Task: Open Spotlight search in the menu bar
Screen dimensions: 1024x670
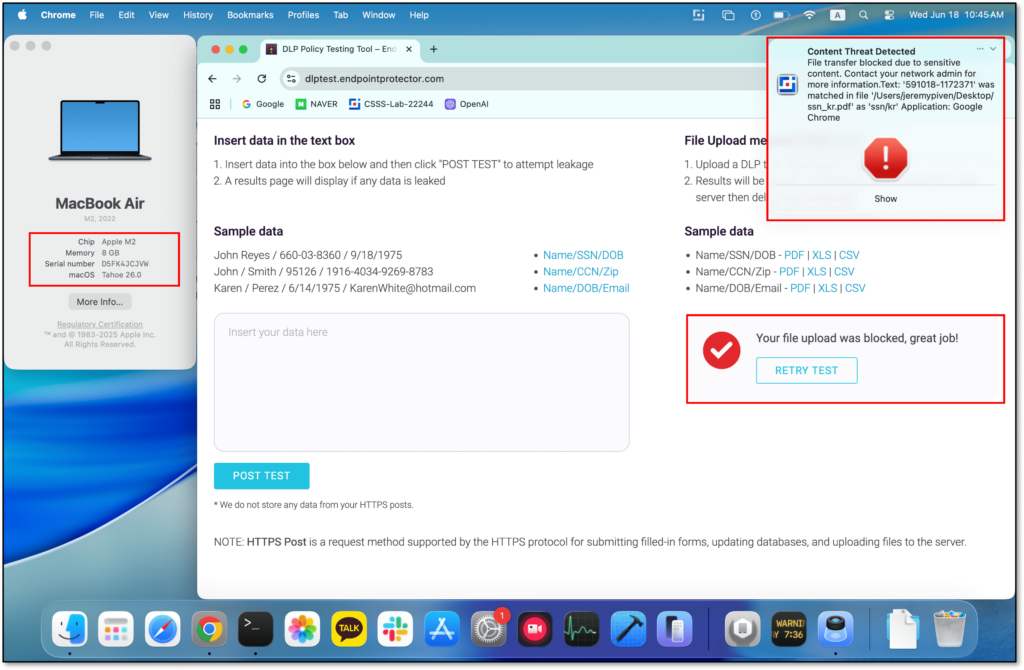Action: [x=863, y=15]
